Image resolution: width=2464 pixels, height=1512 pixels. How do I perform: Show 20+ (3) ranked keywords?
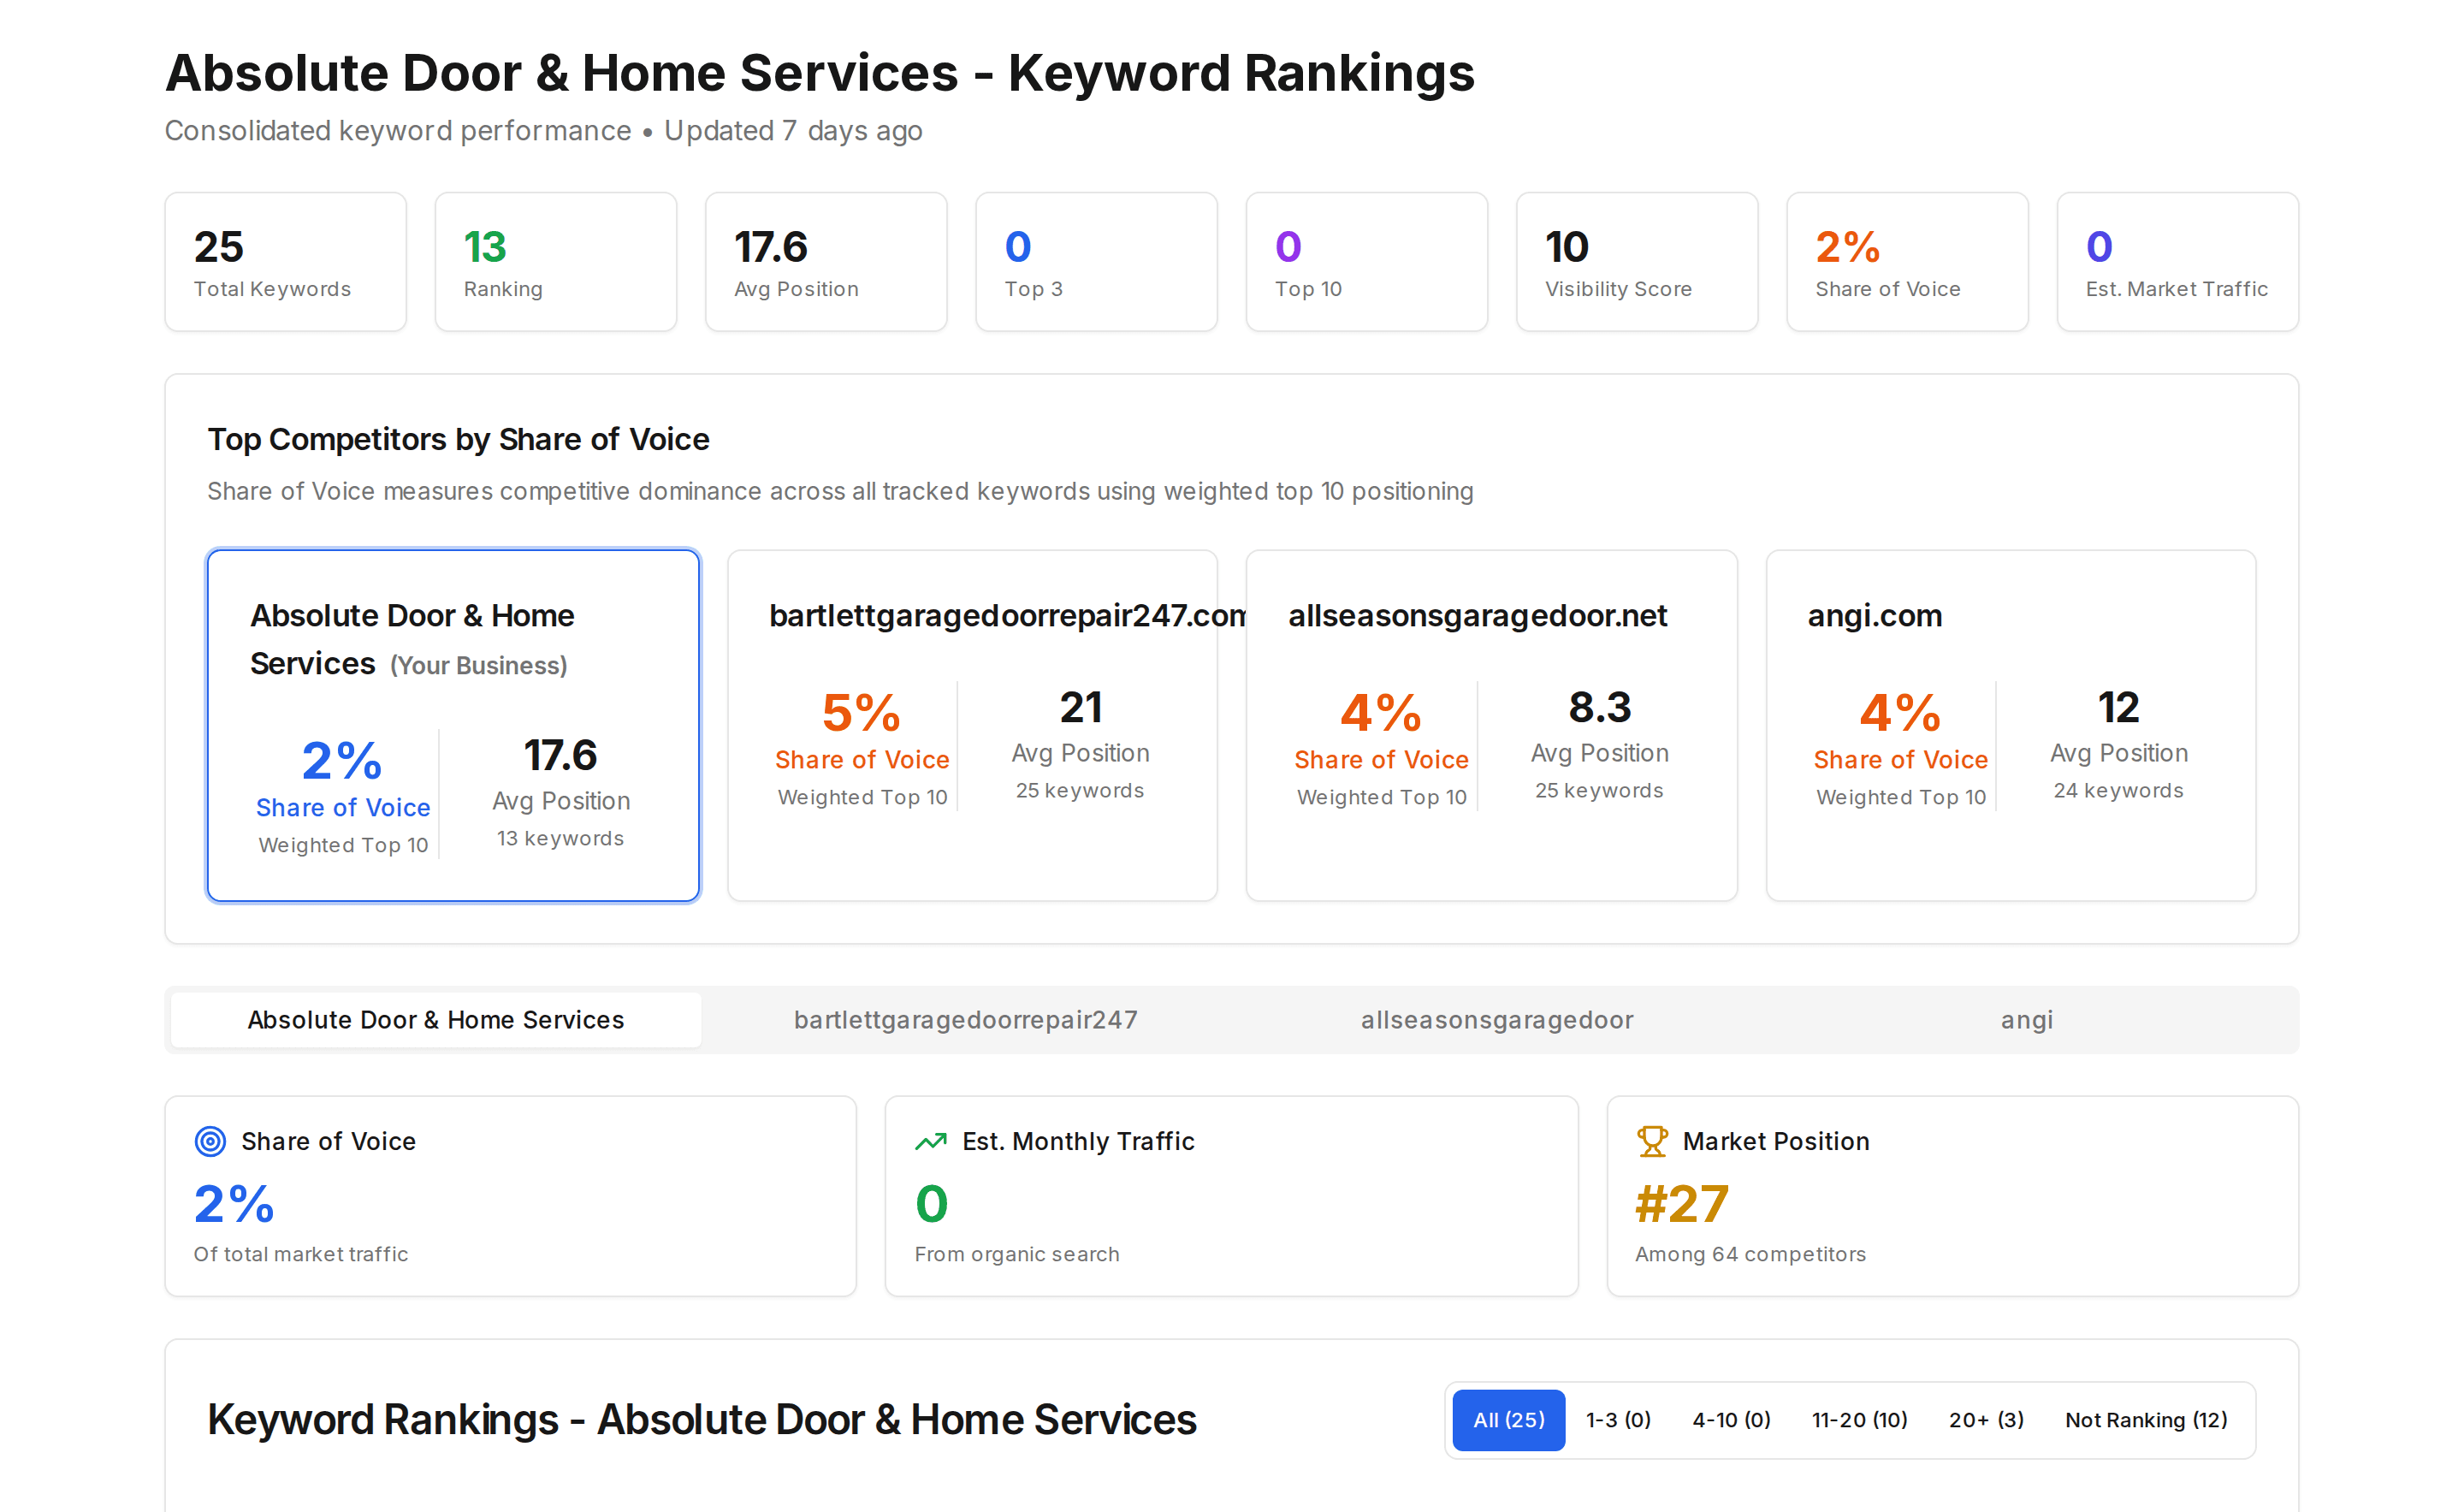1986,1420
